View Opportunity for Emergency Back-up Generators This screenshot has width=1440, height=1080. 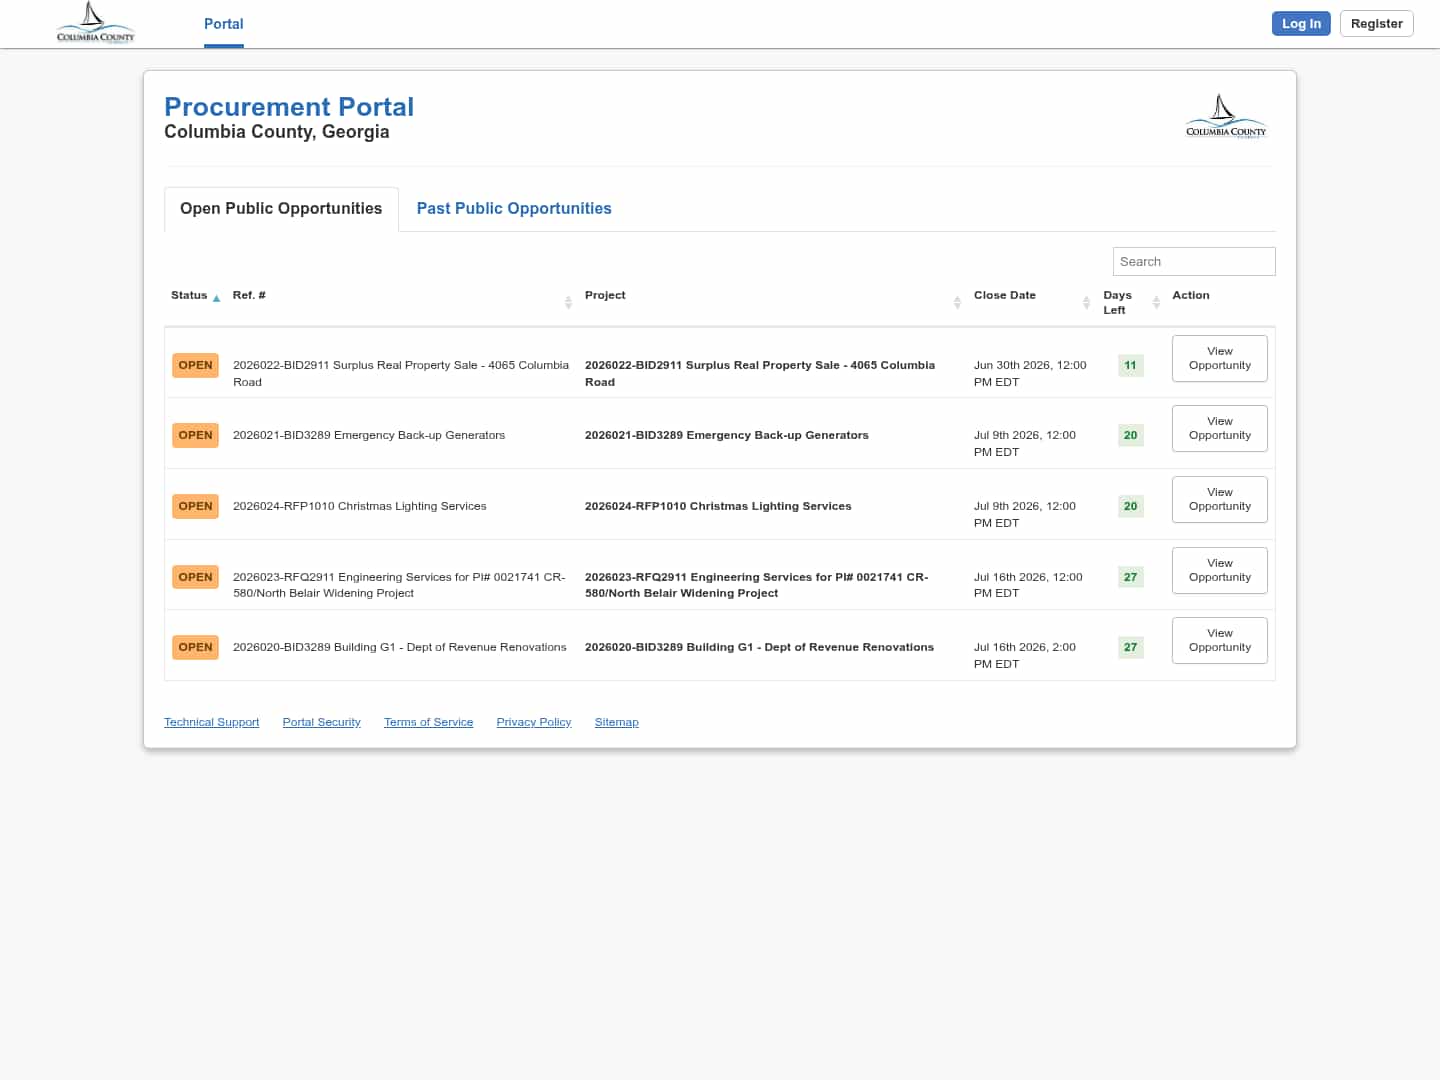coord(1220,428)
